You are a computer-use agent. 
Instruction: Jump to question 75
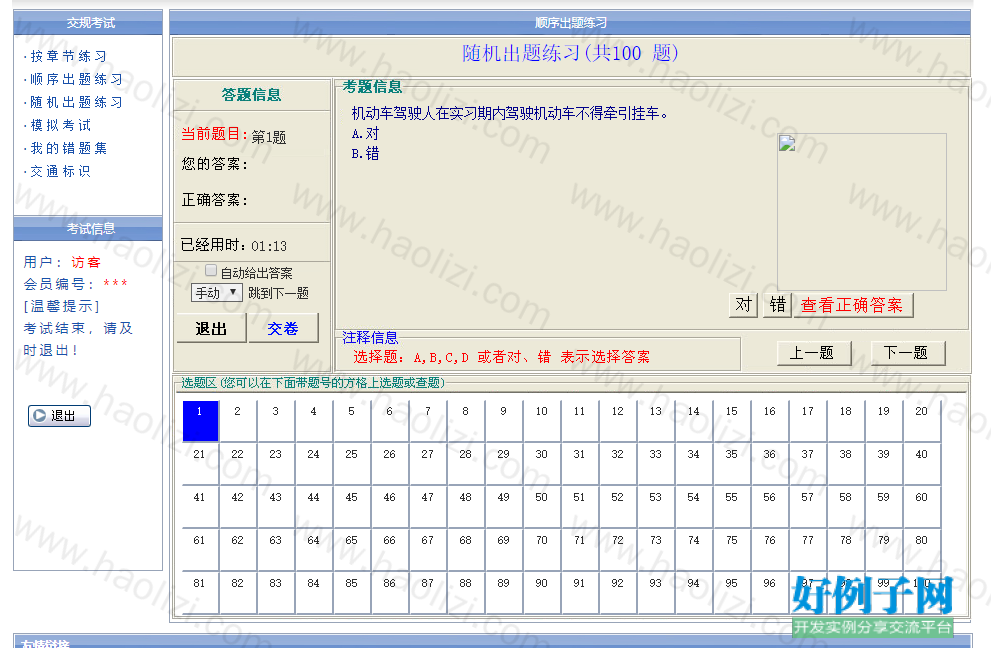[732, 549]
